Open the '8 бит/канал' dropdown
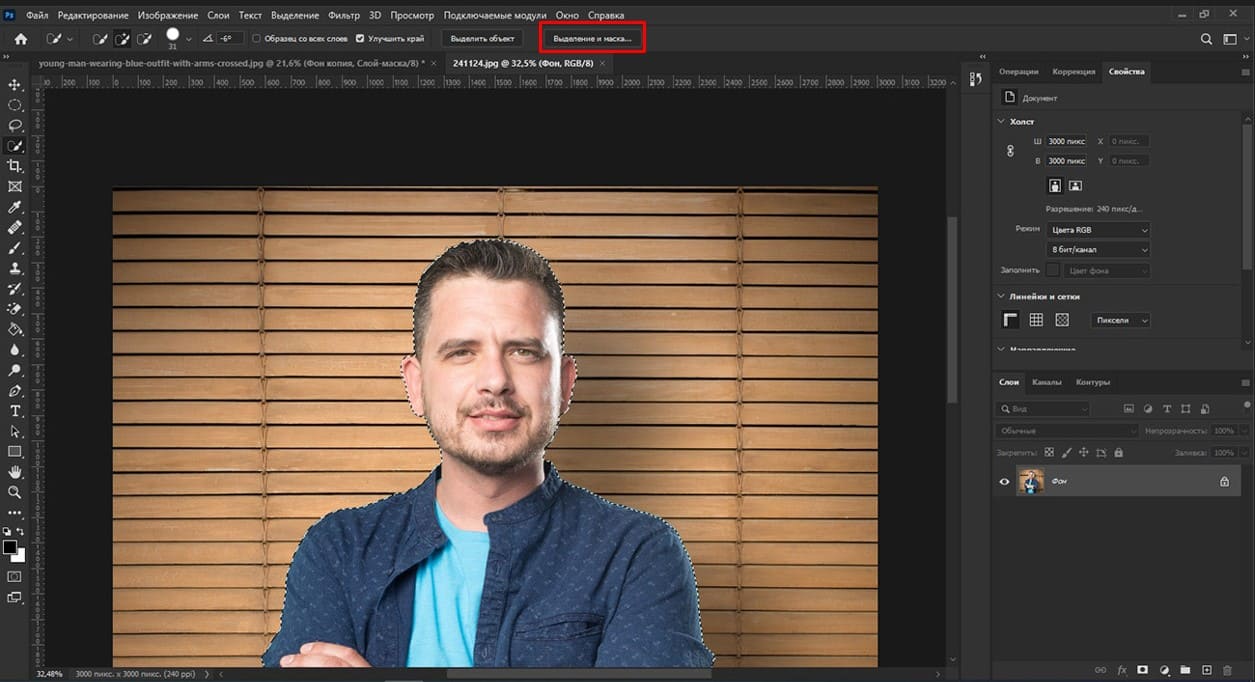Screen dimensions: 1255x682 (1098, 249)
